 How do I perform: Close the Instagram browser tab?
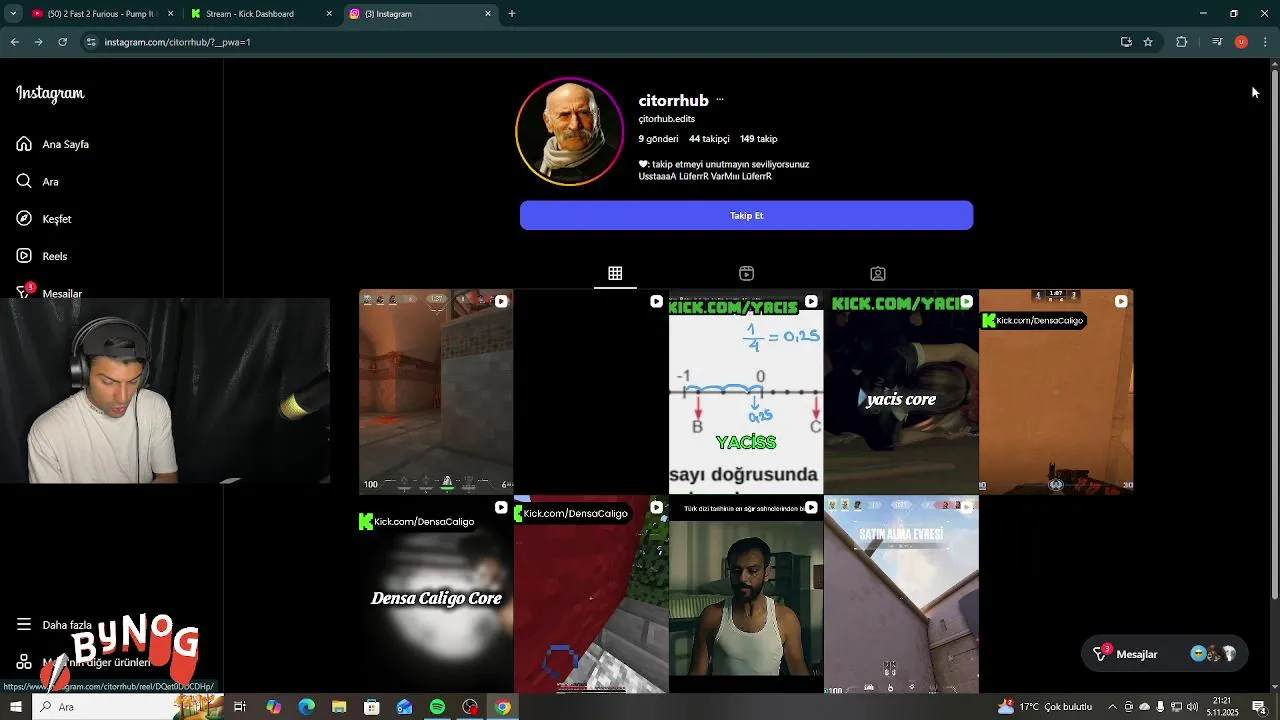tap(488, 14)
